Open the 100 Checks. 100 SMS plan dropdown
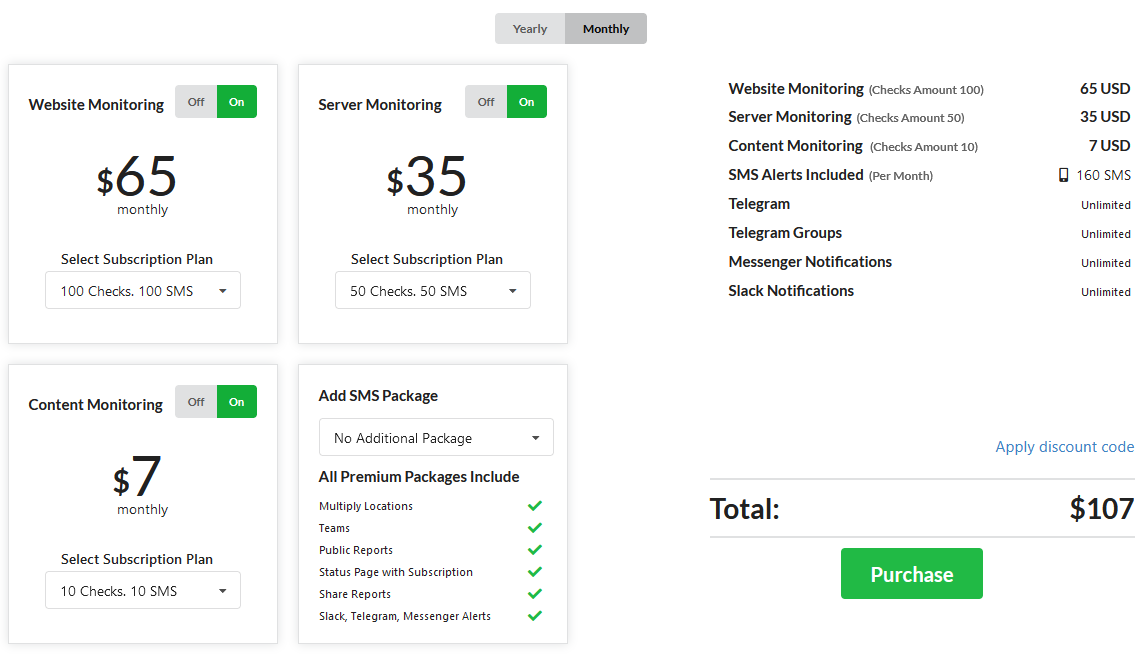Image resolution: width=1146 pixels, height=658 pixels. pos(143,290)
